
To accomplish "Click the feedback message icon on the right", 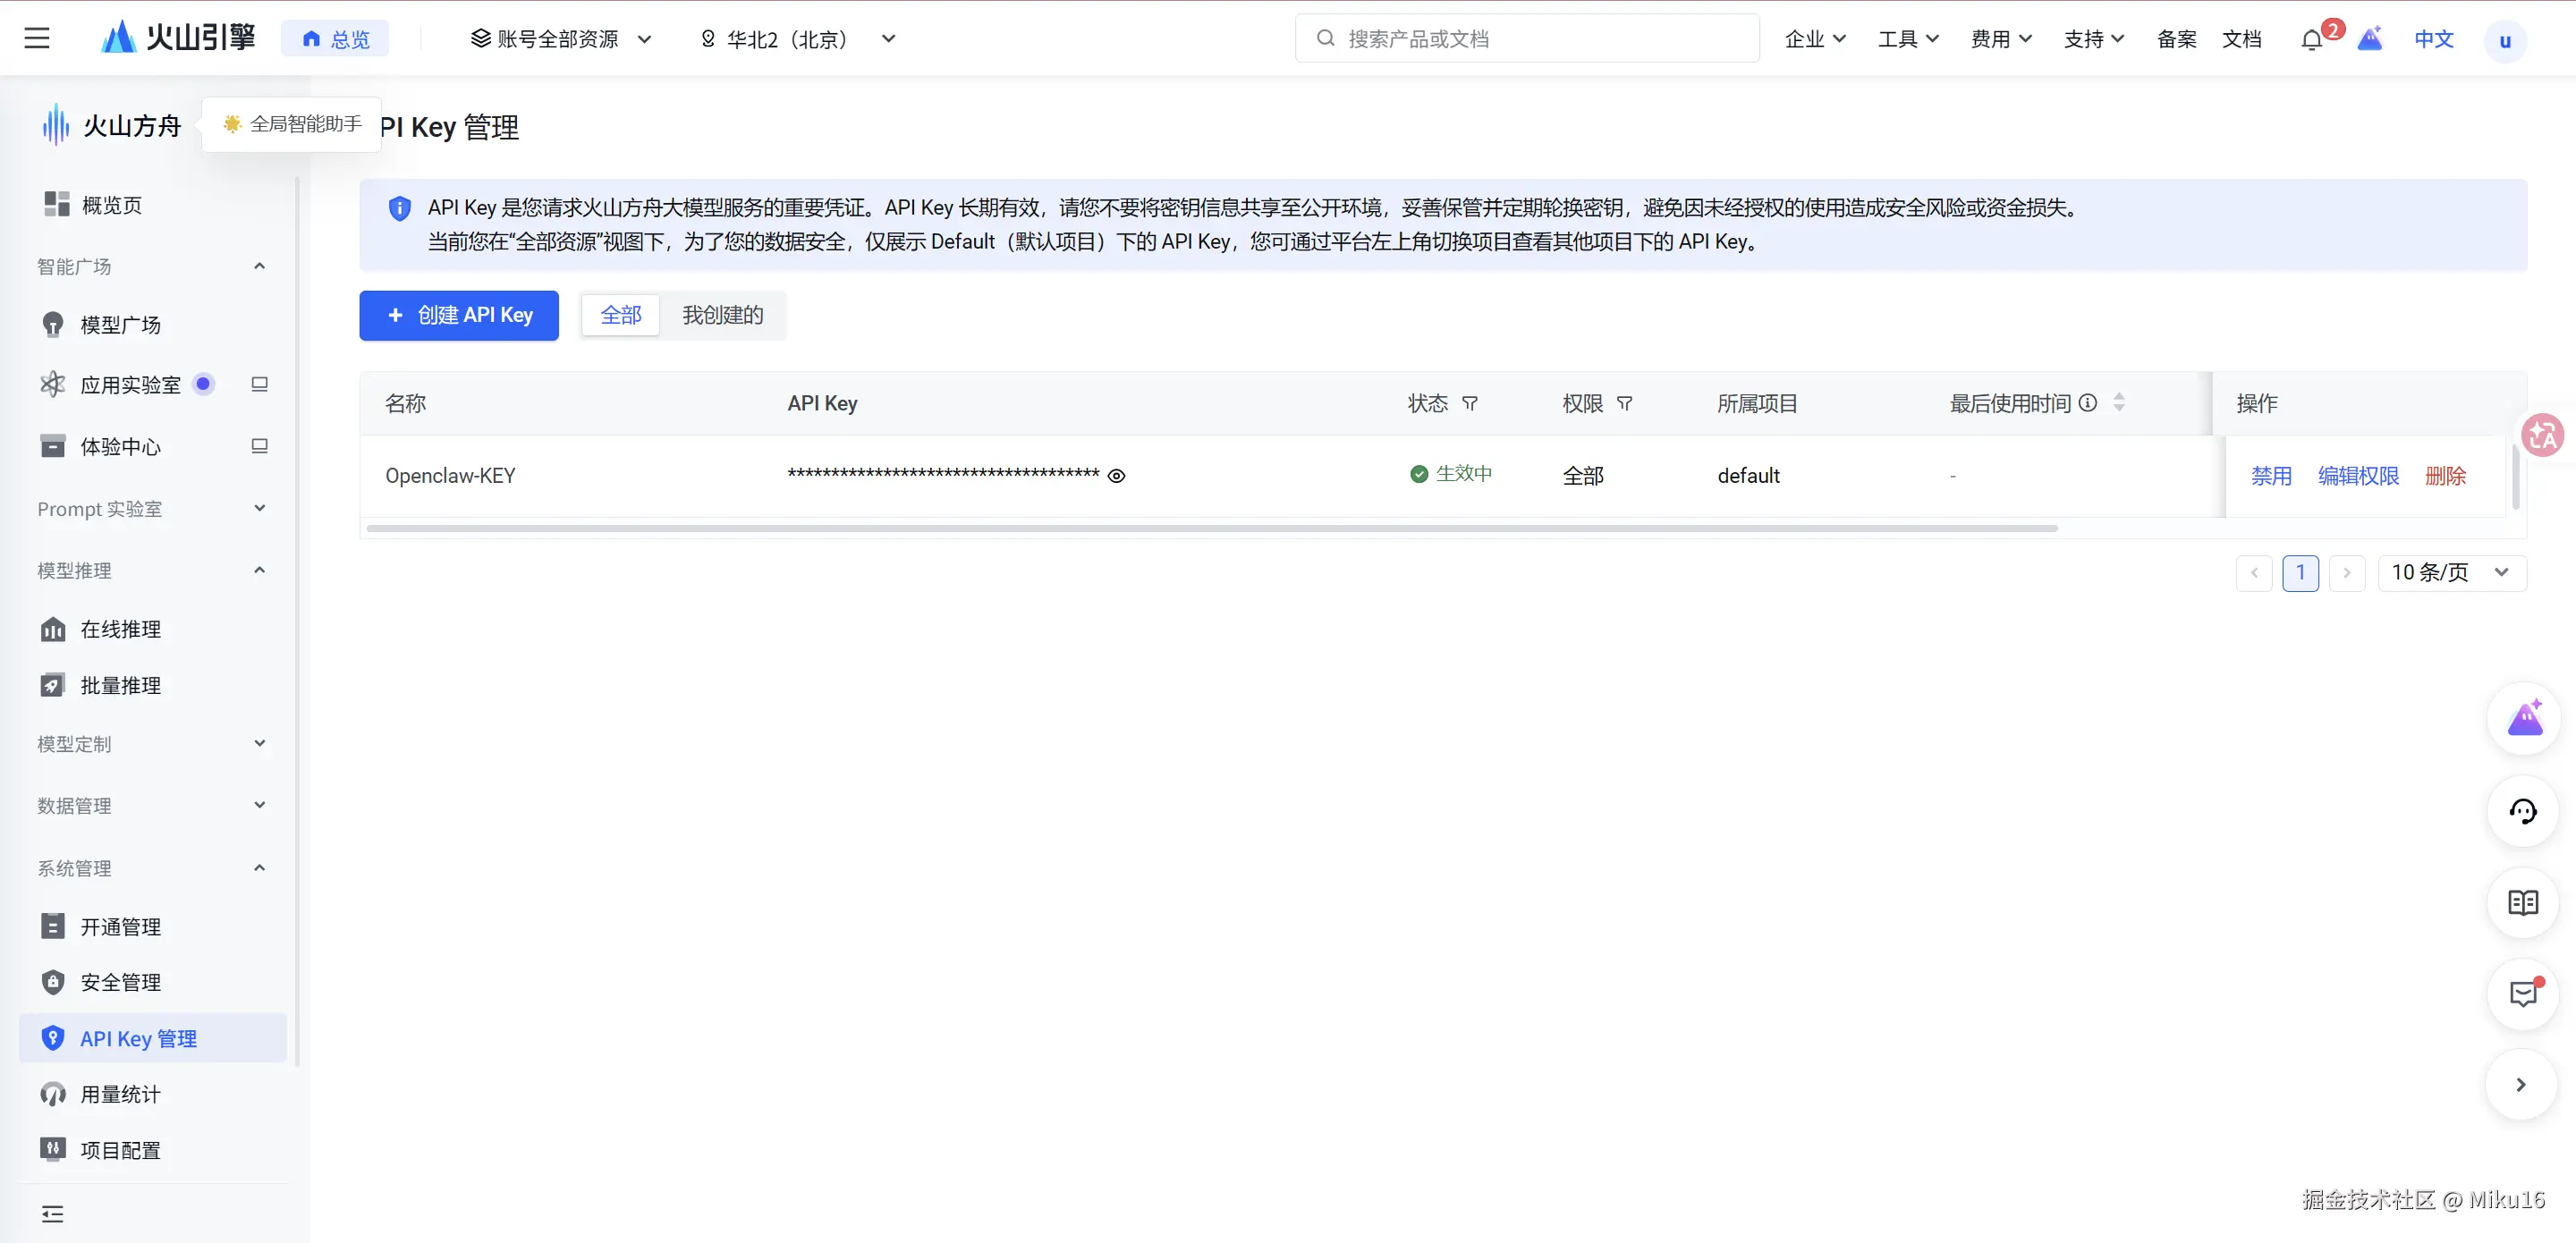I will pyautogui.click(x=2522, y=994).
